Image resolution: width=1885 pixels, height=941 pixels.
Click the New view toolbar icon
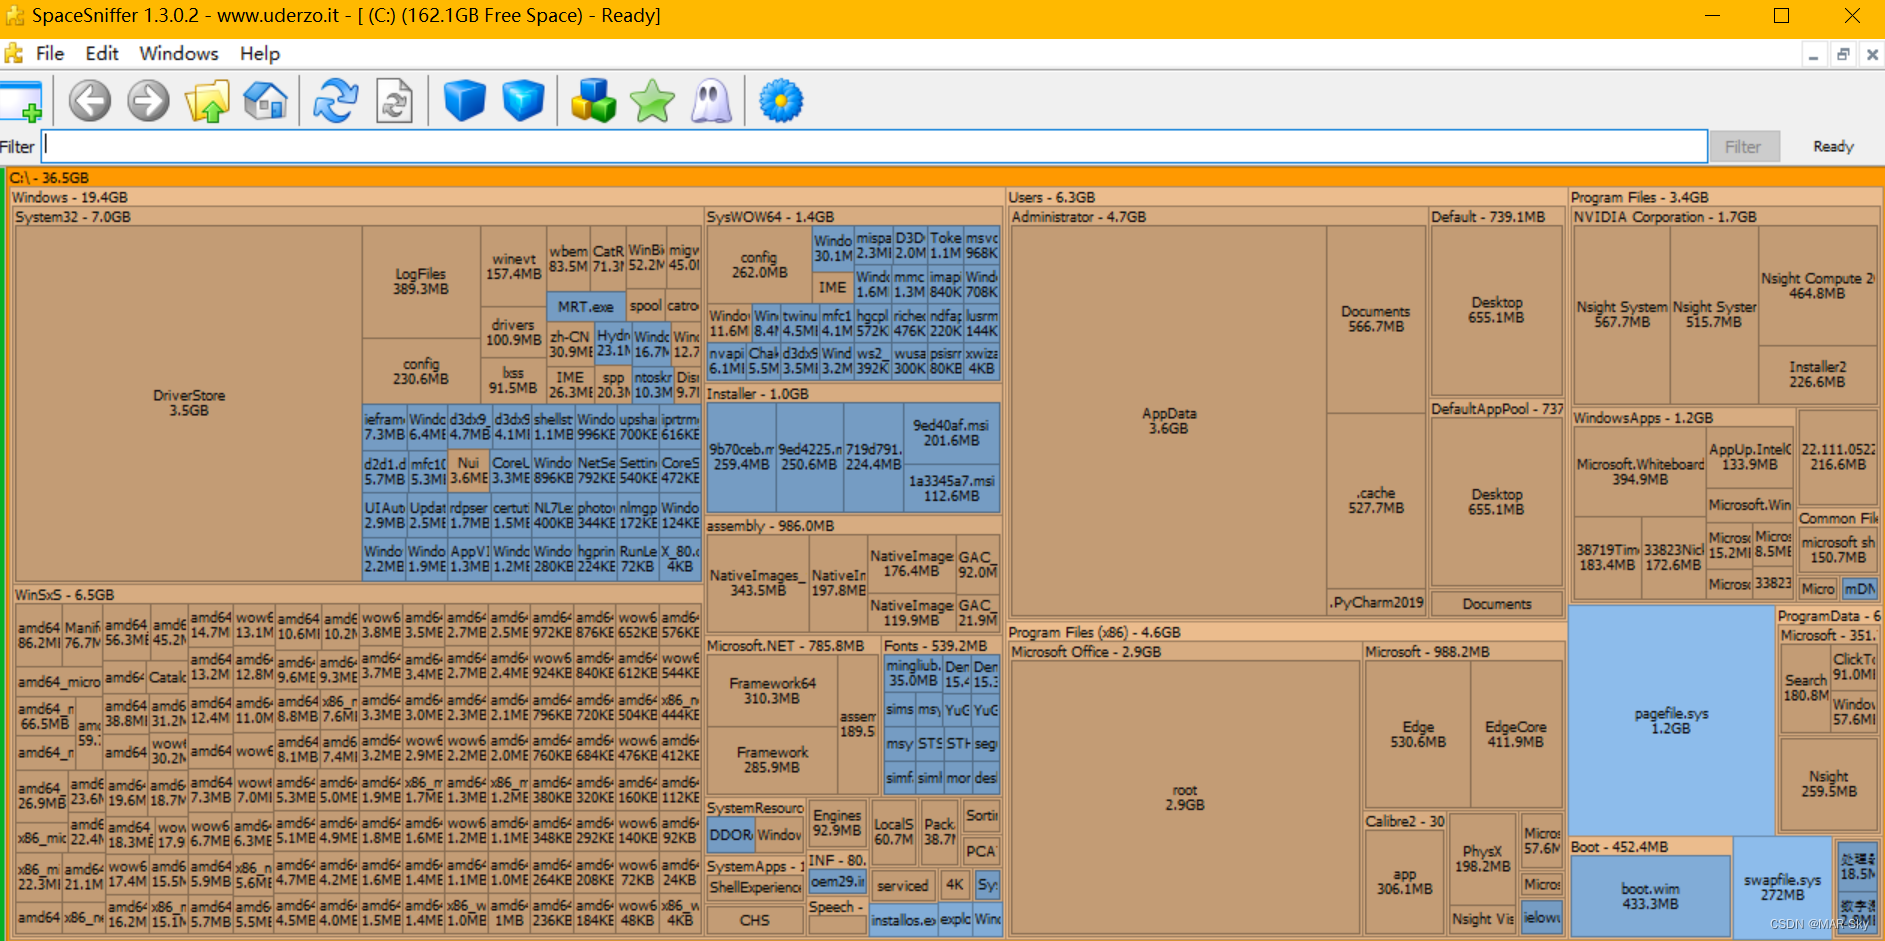coord(20,101)
